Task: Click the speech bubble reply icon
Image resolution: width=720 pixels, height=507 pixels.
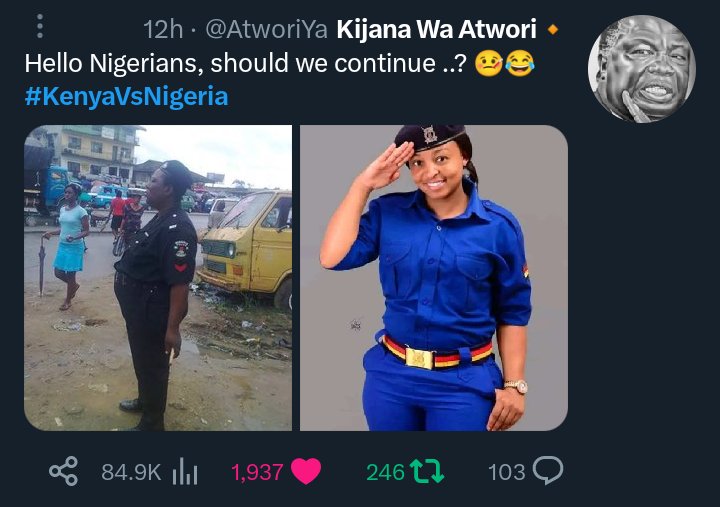Action: tap(548, 471)
